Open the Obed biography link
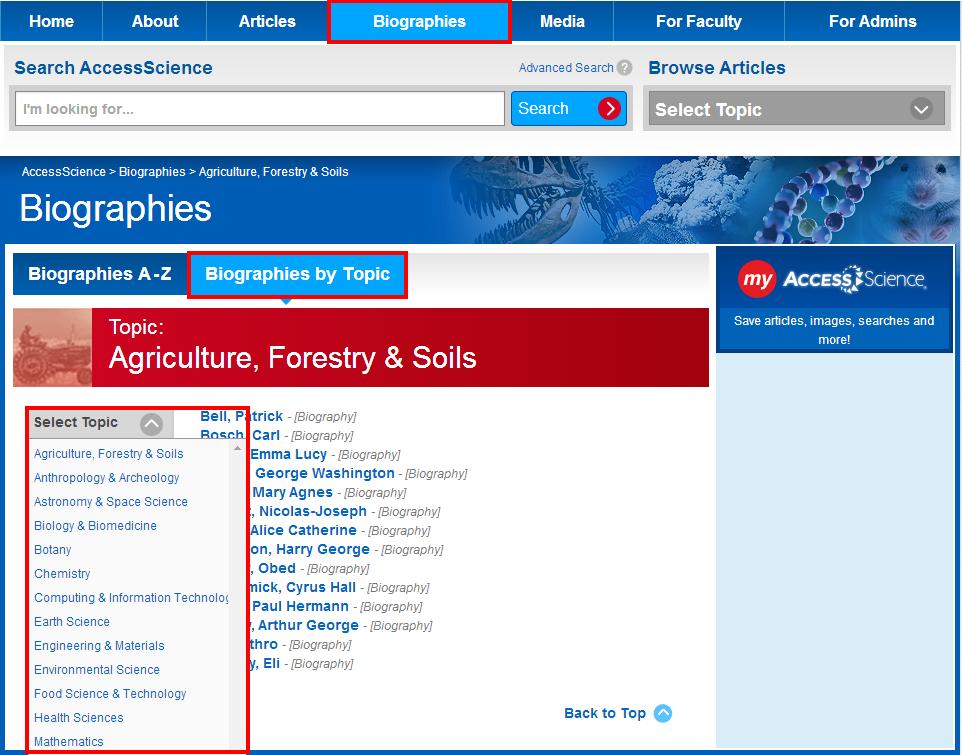This screenshot has width=962, height=755. pyautogui.click(x=272, y=568)
